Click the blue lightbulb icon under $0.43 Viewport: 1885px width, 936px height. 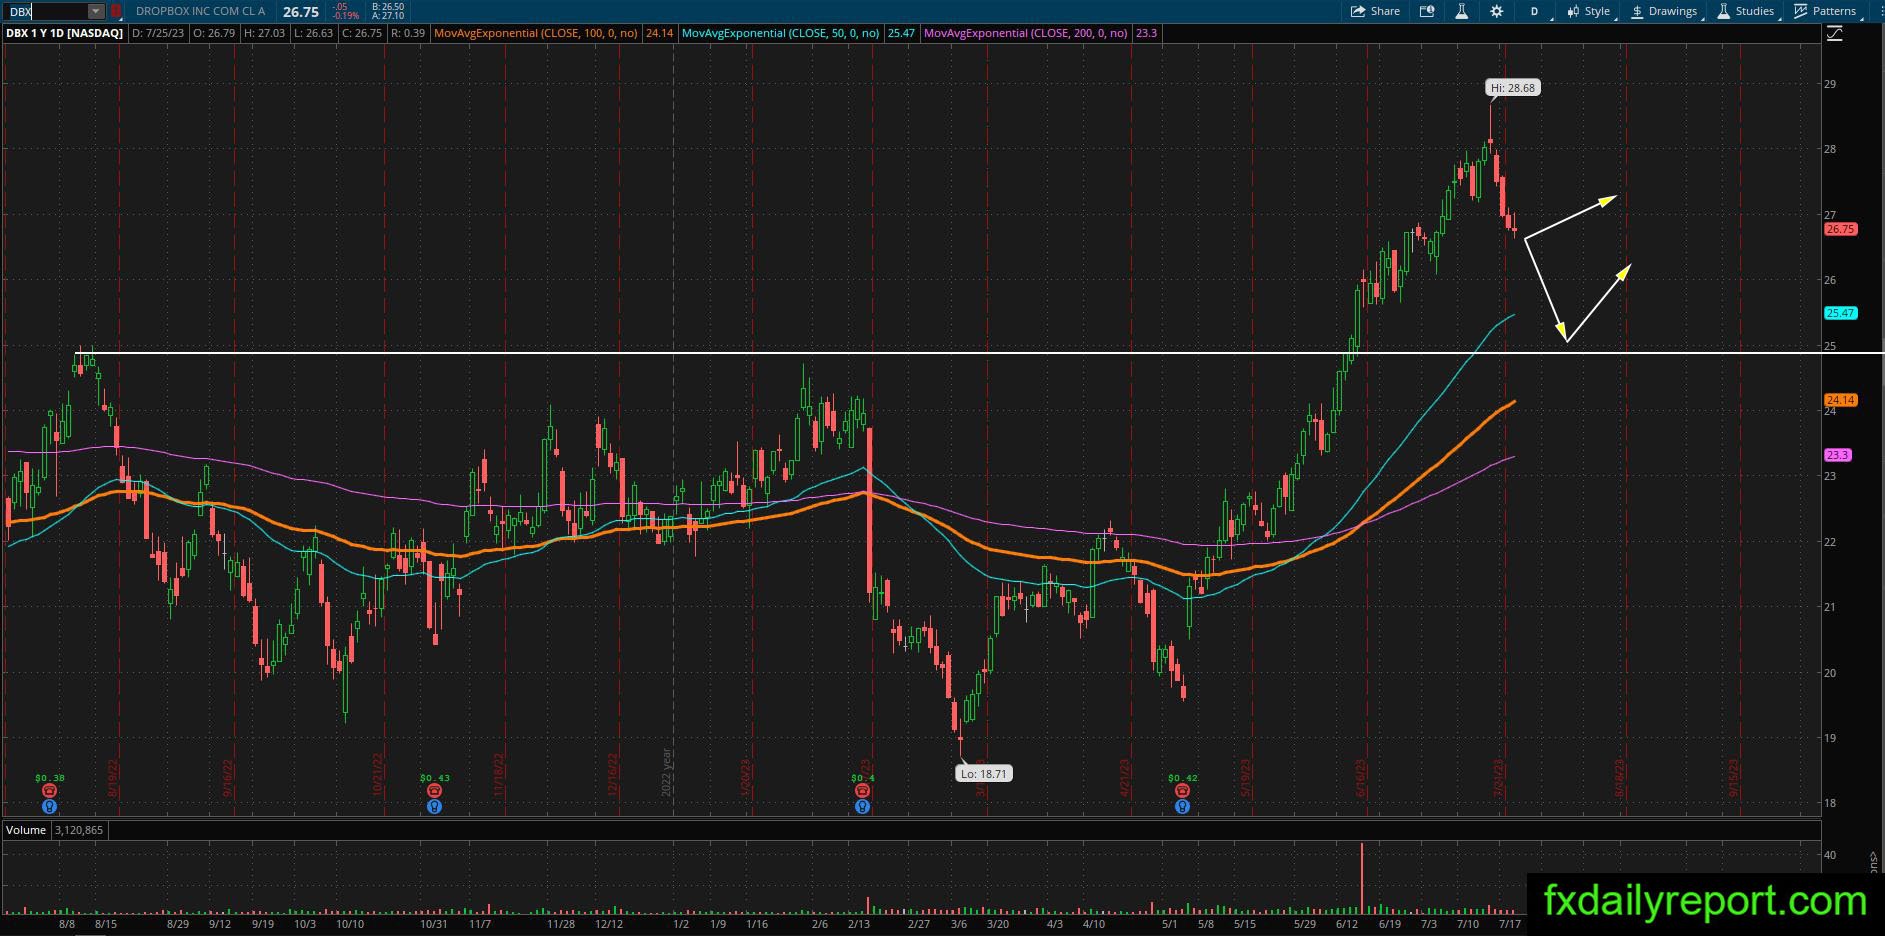coord(434,806)
